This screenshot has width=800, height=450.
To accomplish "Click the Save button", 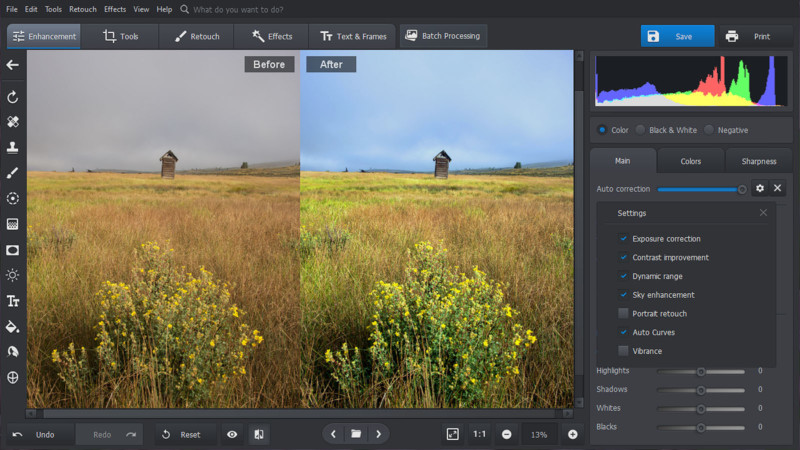I will [x=678, y=36].
